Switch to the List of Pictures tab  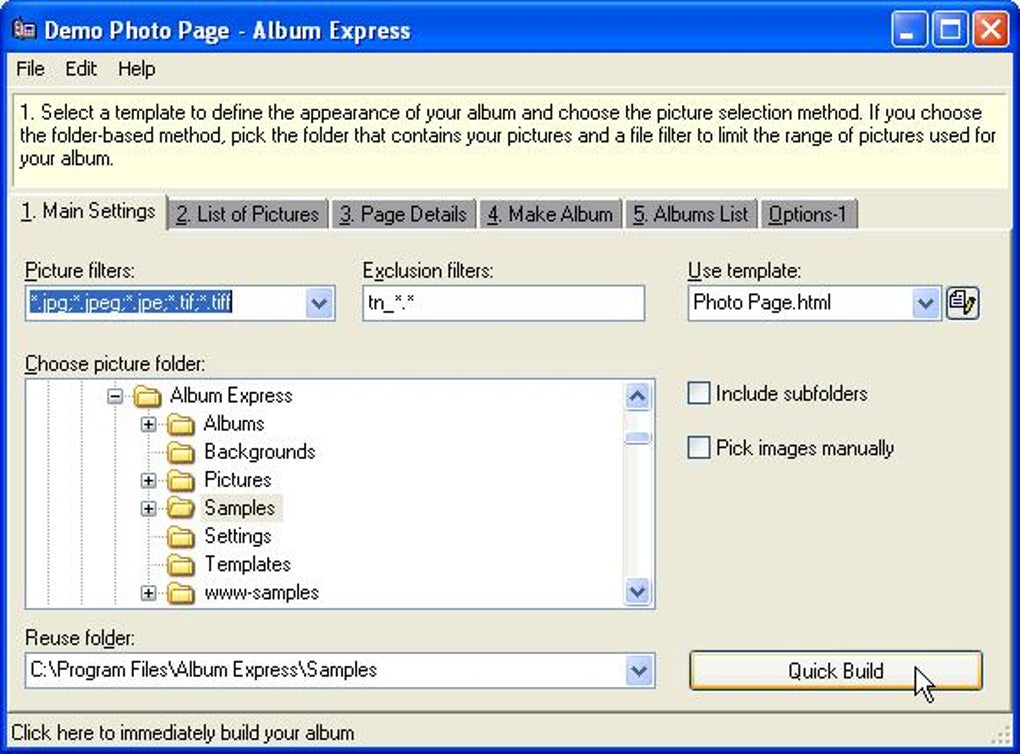(247, 214)
